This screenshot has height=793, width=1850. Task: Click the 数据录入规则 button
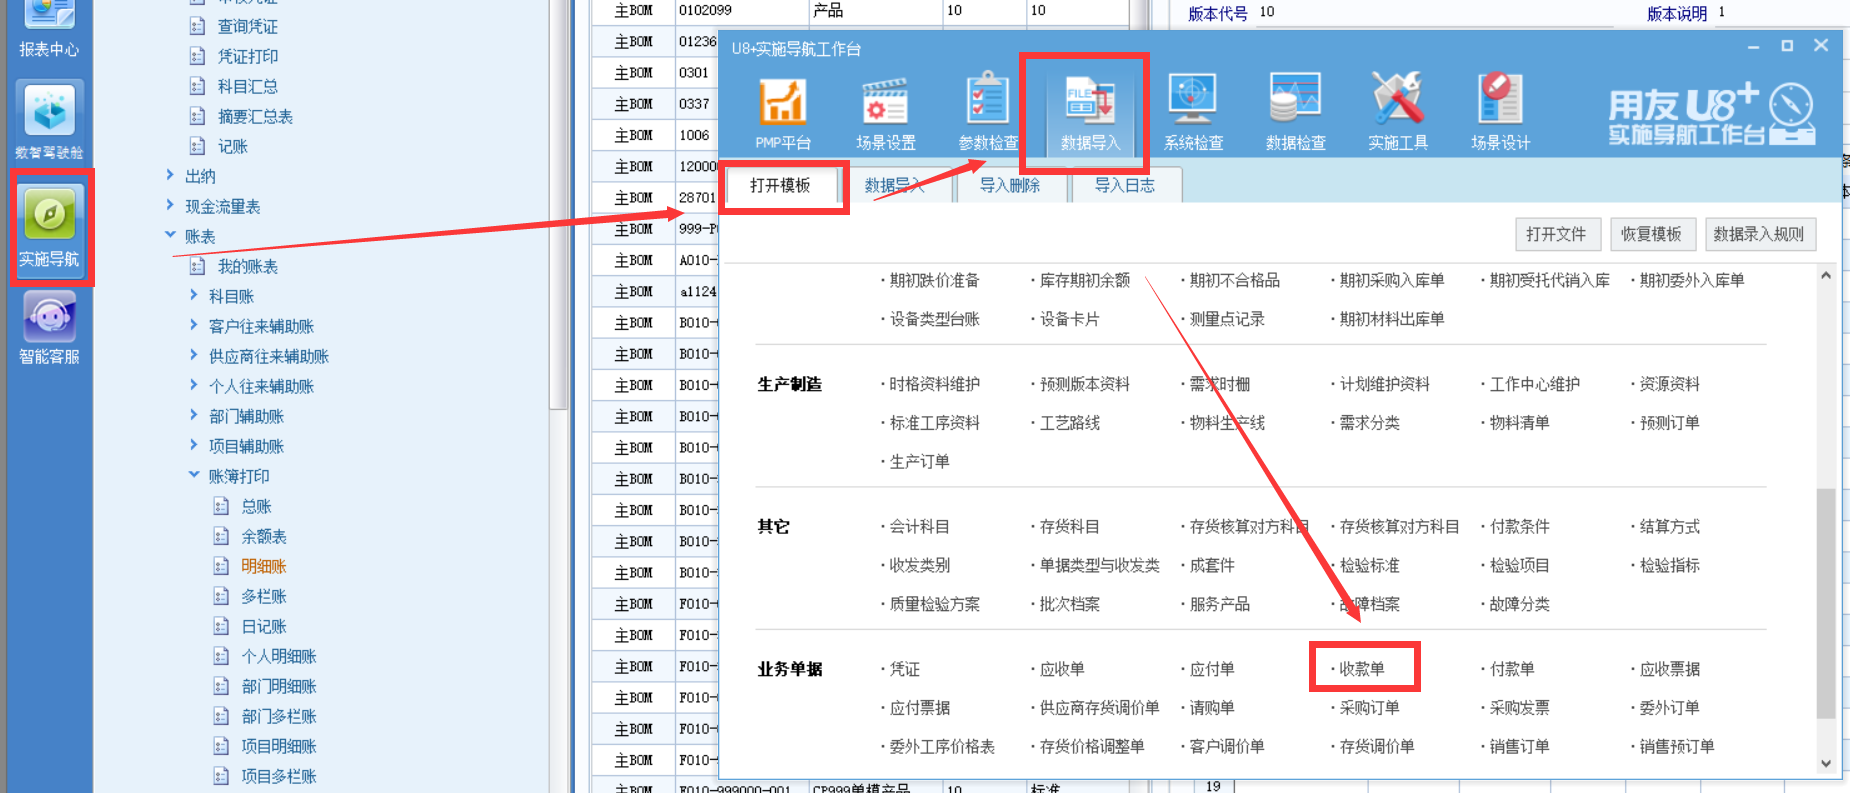coord(1759,234)
